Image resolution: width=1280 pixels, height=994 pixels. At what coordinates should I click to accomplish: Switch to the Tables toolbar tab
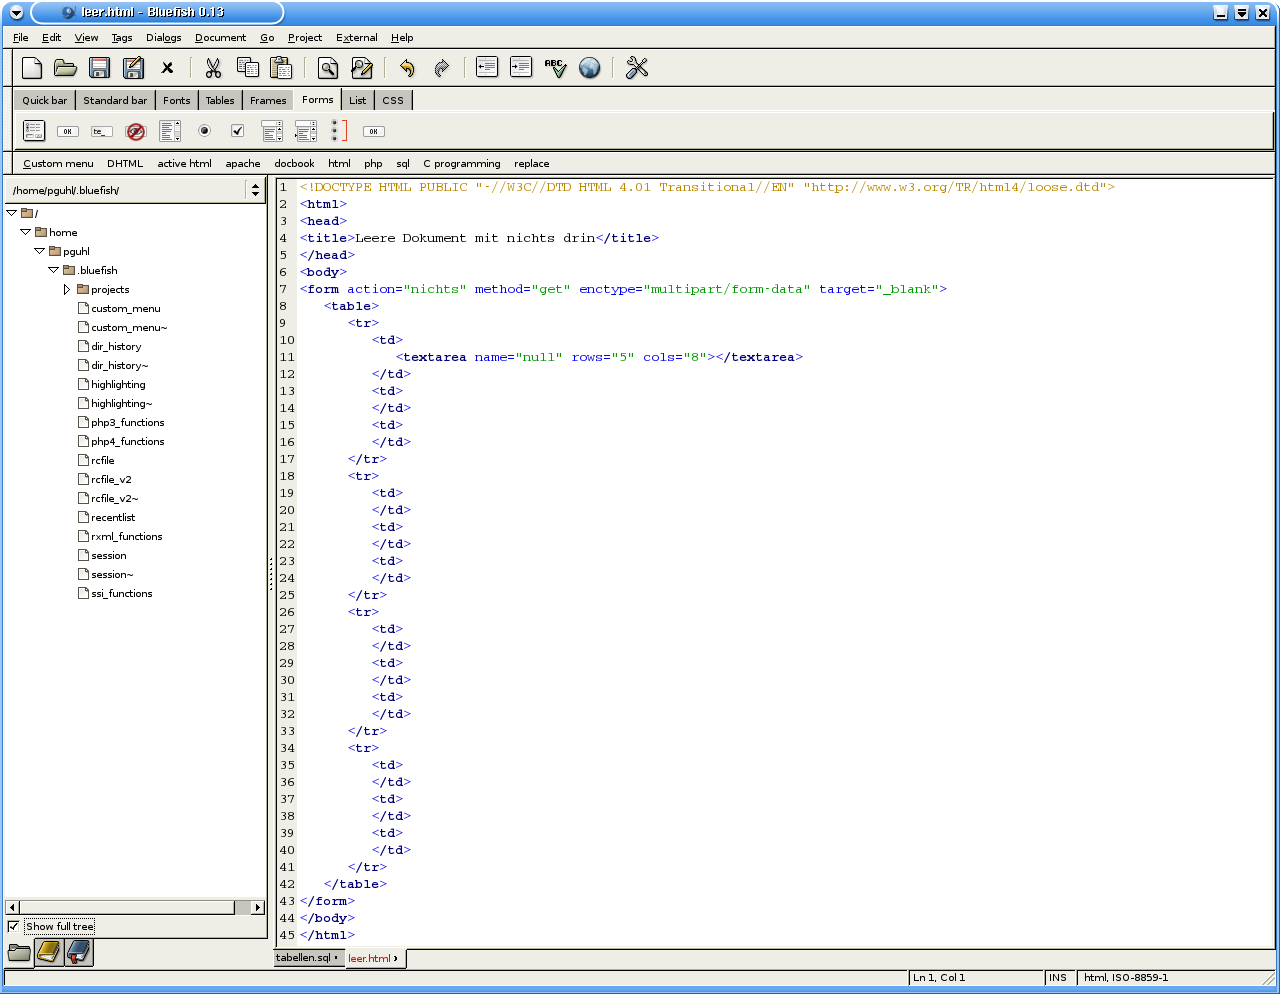click(x=220, y=100)
